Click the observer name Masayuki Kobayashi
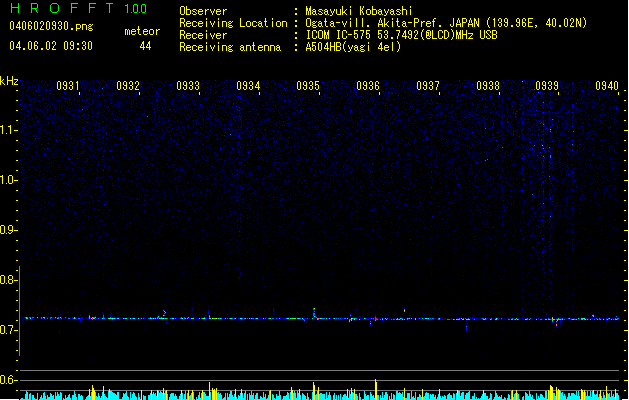The image size is (629, 400). (x=359, y=11)
